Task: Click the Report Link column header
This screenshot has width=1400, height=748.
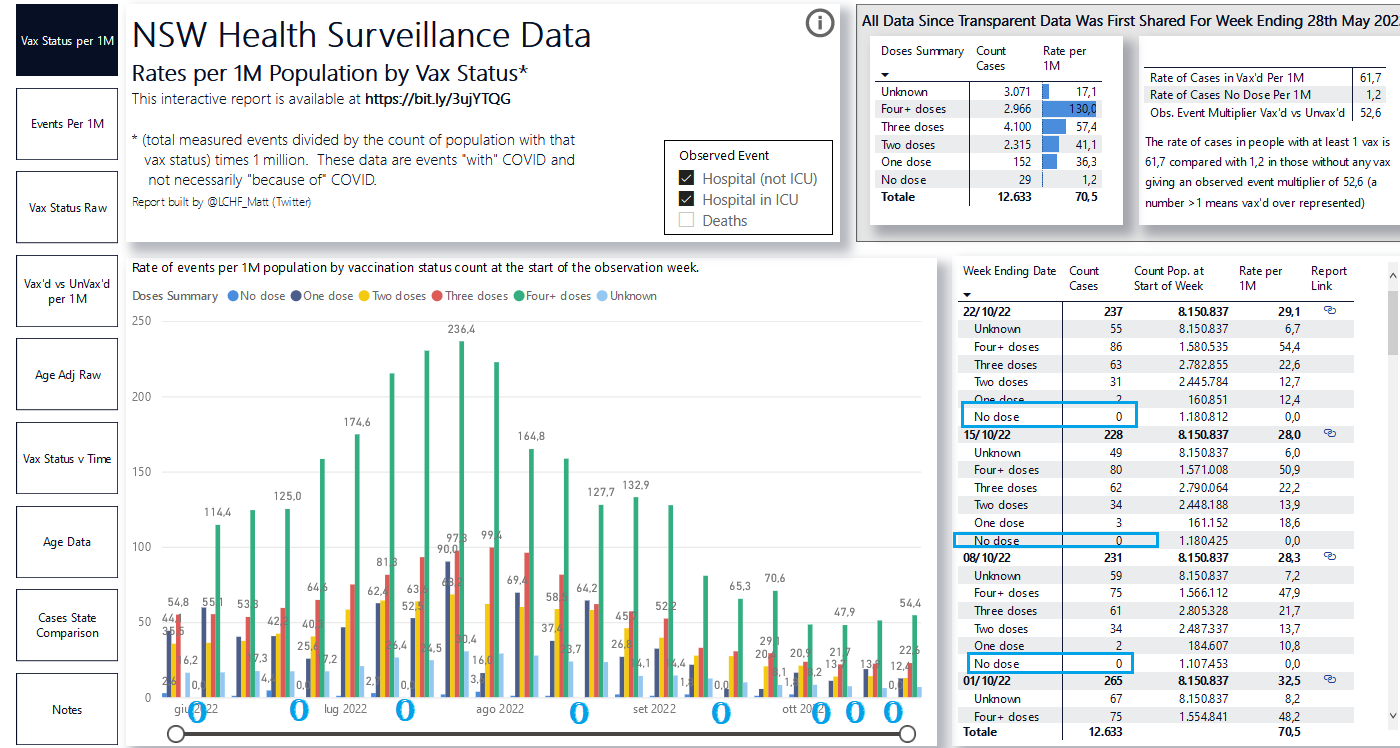Action: click(x=1329, y=278)
